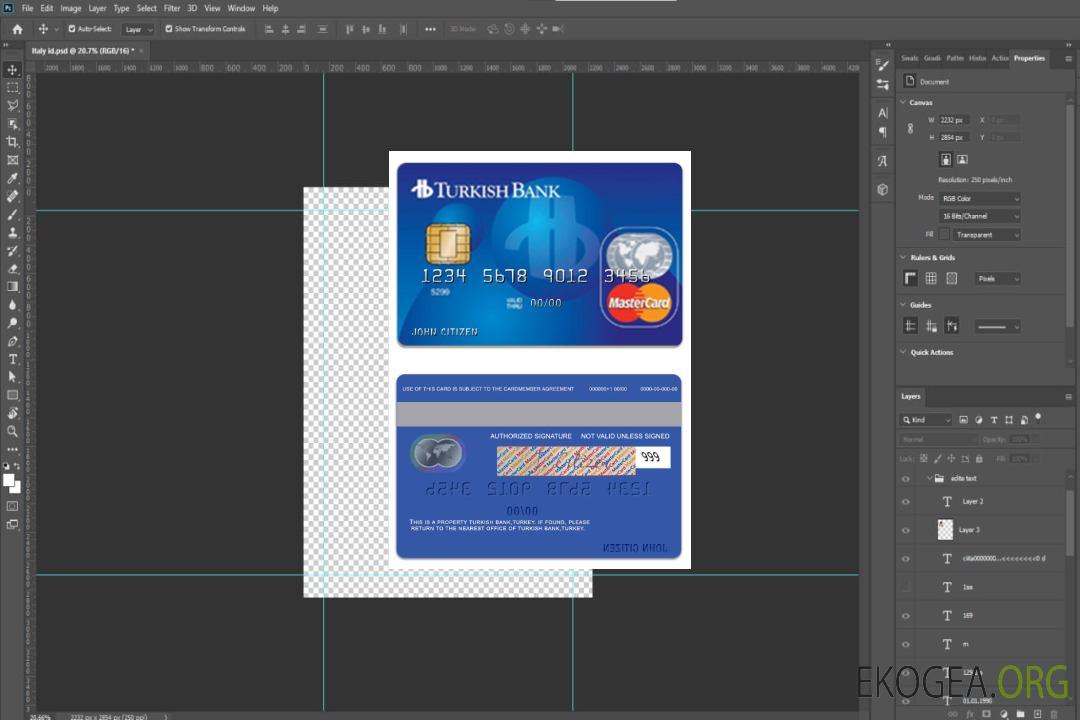Select the Eraser tool
Image resolution: width=1080 pixels, height=720 pixels.
pos(12,269)
